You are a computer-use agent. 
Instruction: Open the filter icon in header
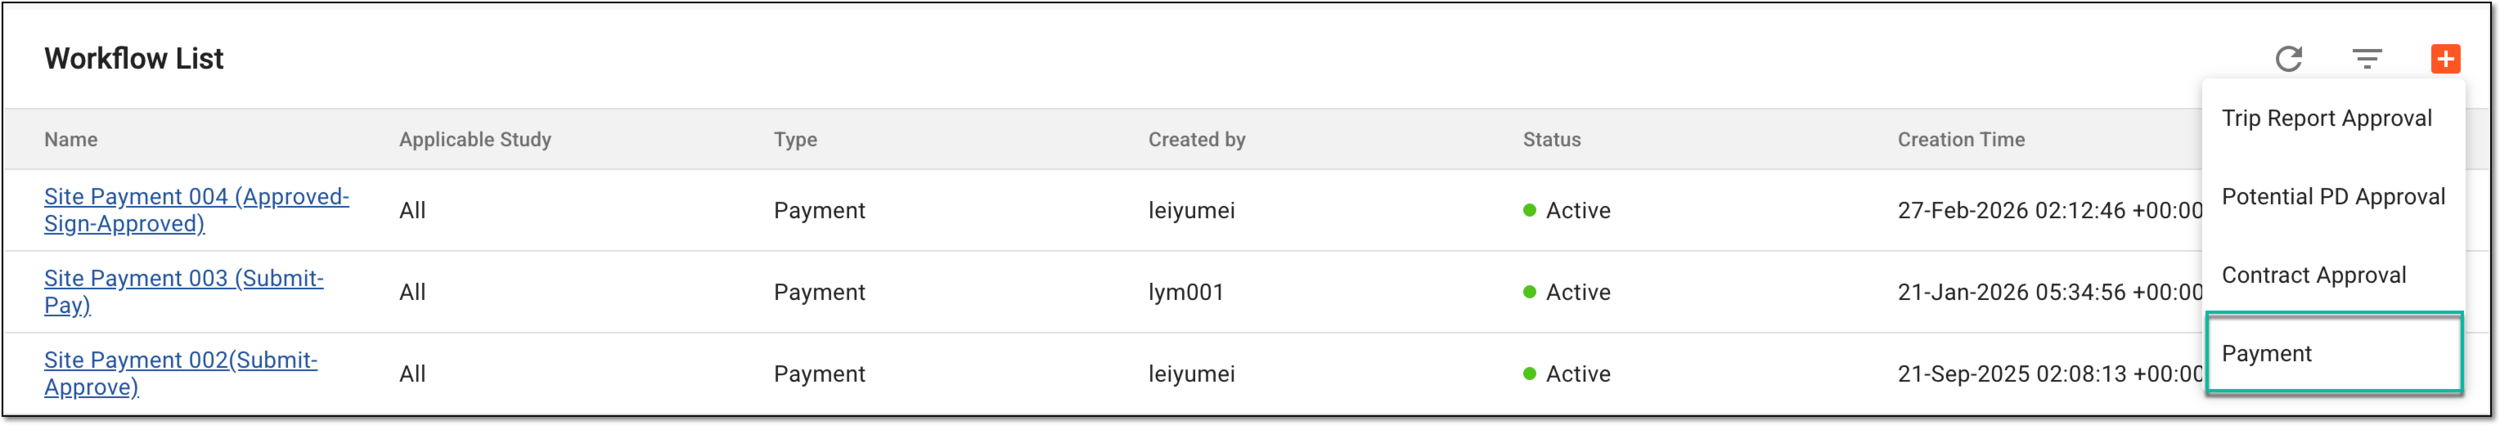[2367, 59]
